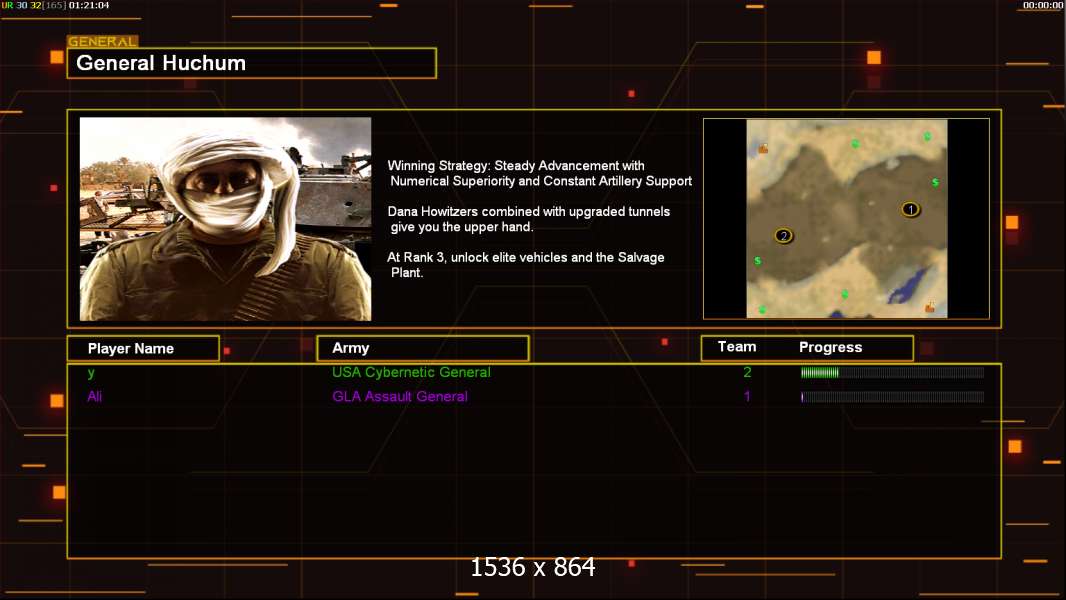
Task: Click the orange GENERAL label tag
Action: click(103, 41)
